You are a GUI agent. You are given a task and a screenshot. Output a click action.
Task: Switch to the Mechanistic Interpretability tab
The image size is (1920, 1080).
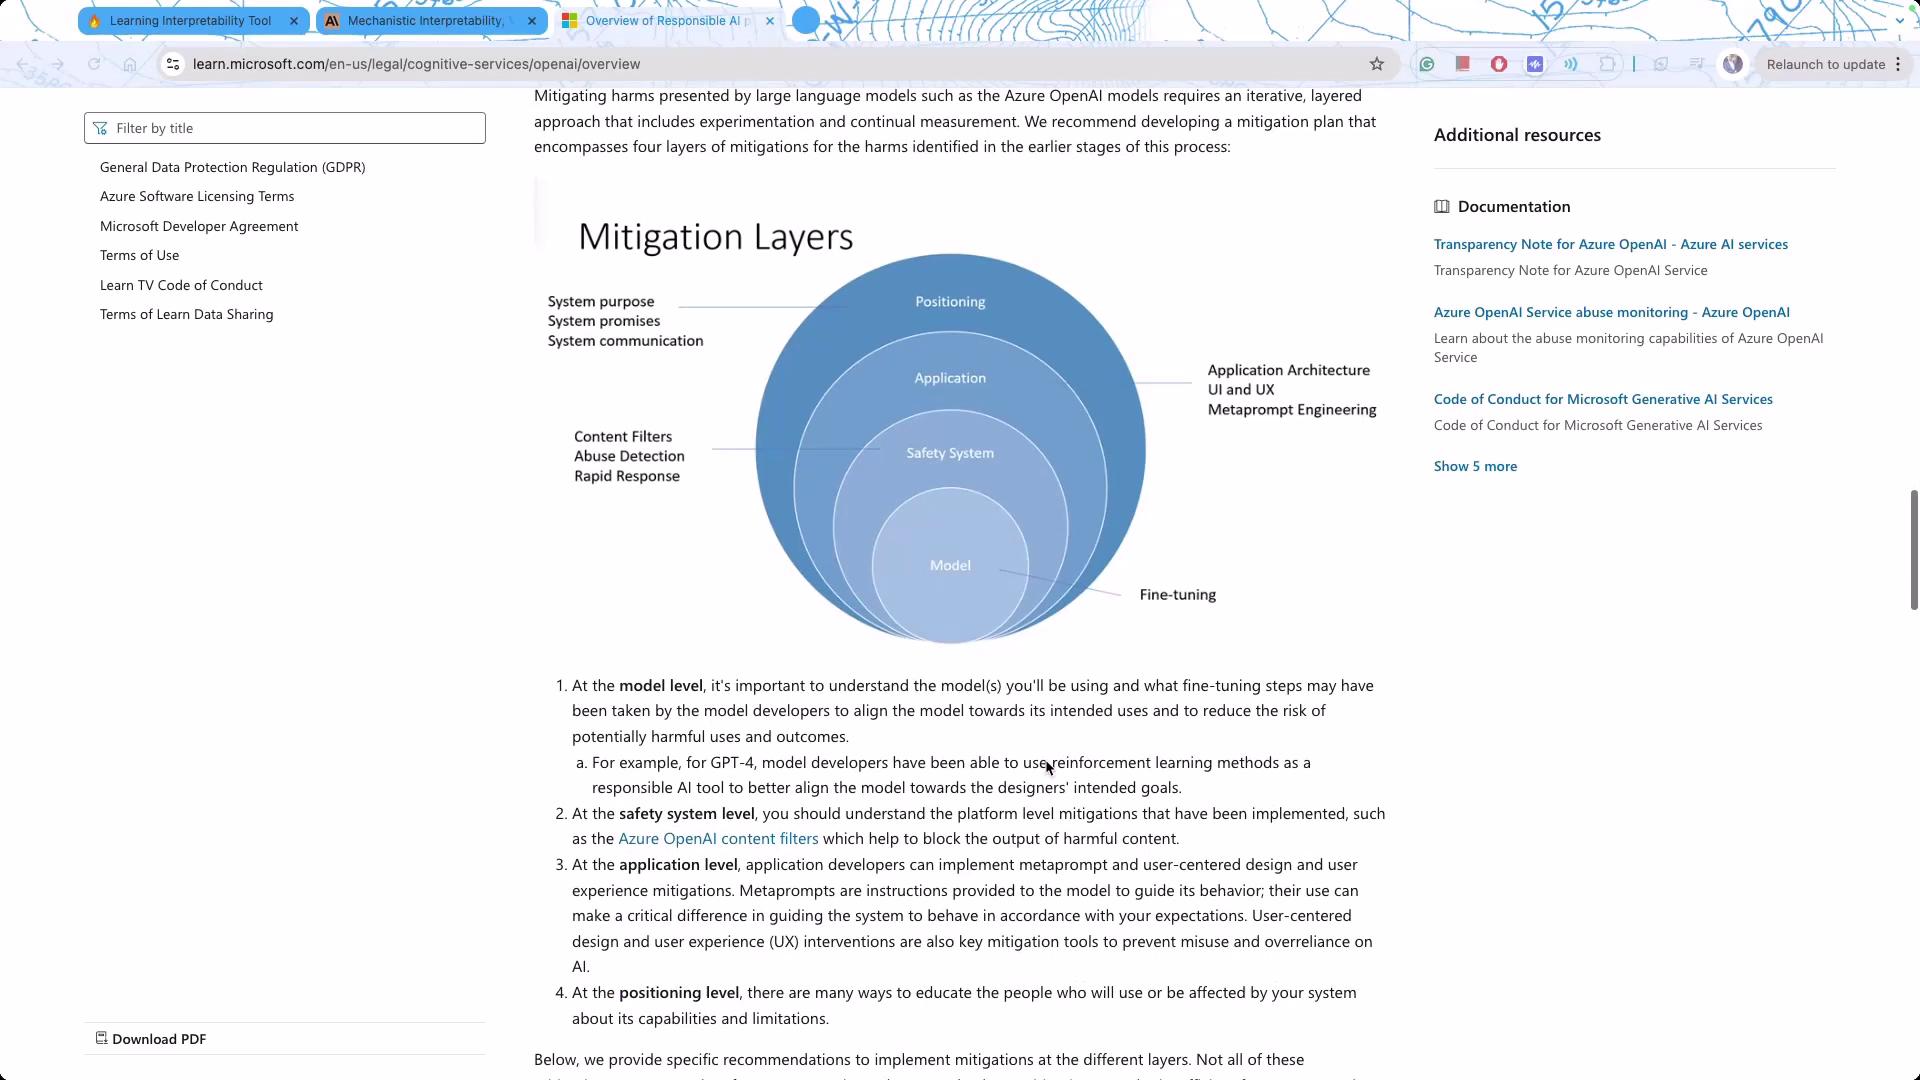[x=425, y=20]
